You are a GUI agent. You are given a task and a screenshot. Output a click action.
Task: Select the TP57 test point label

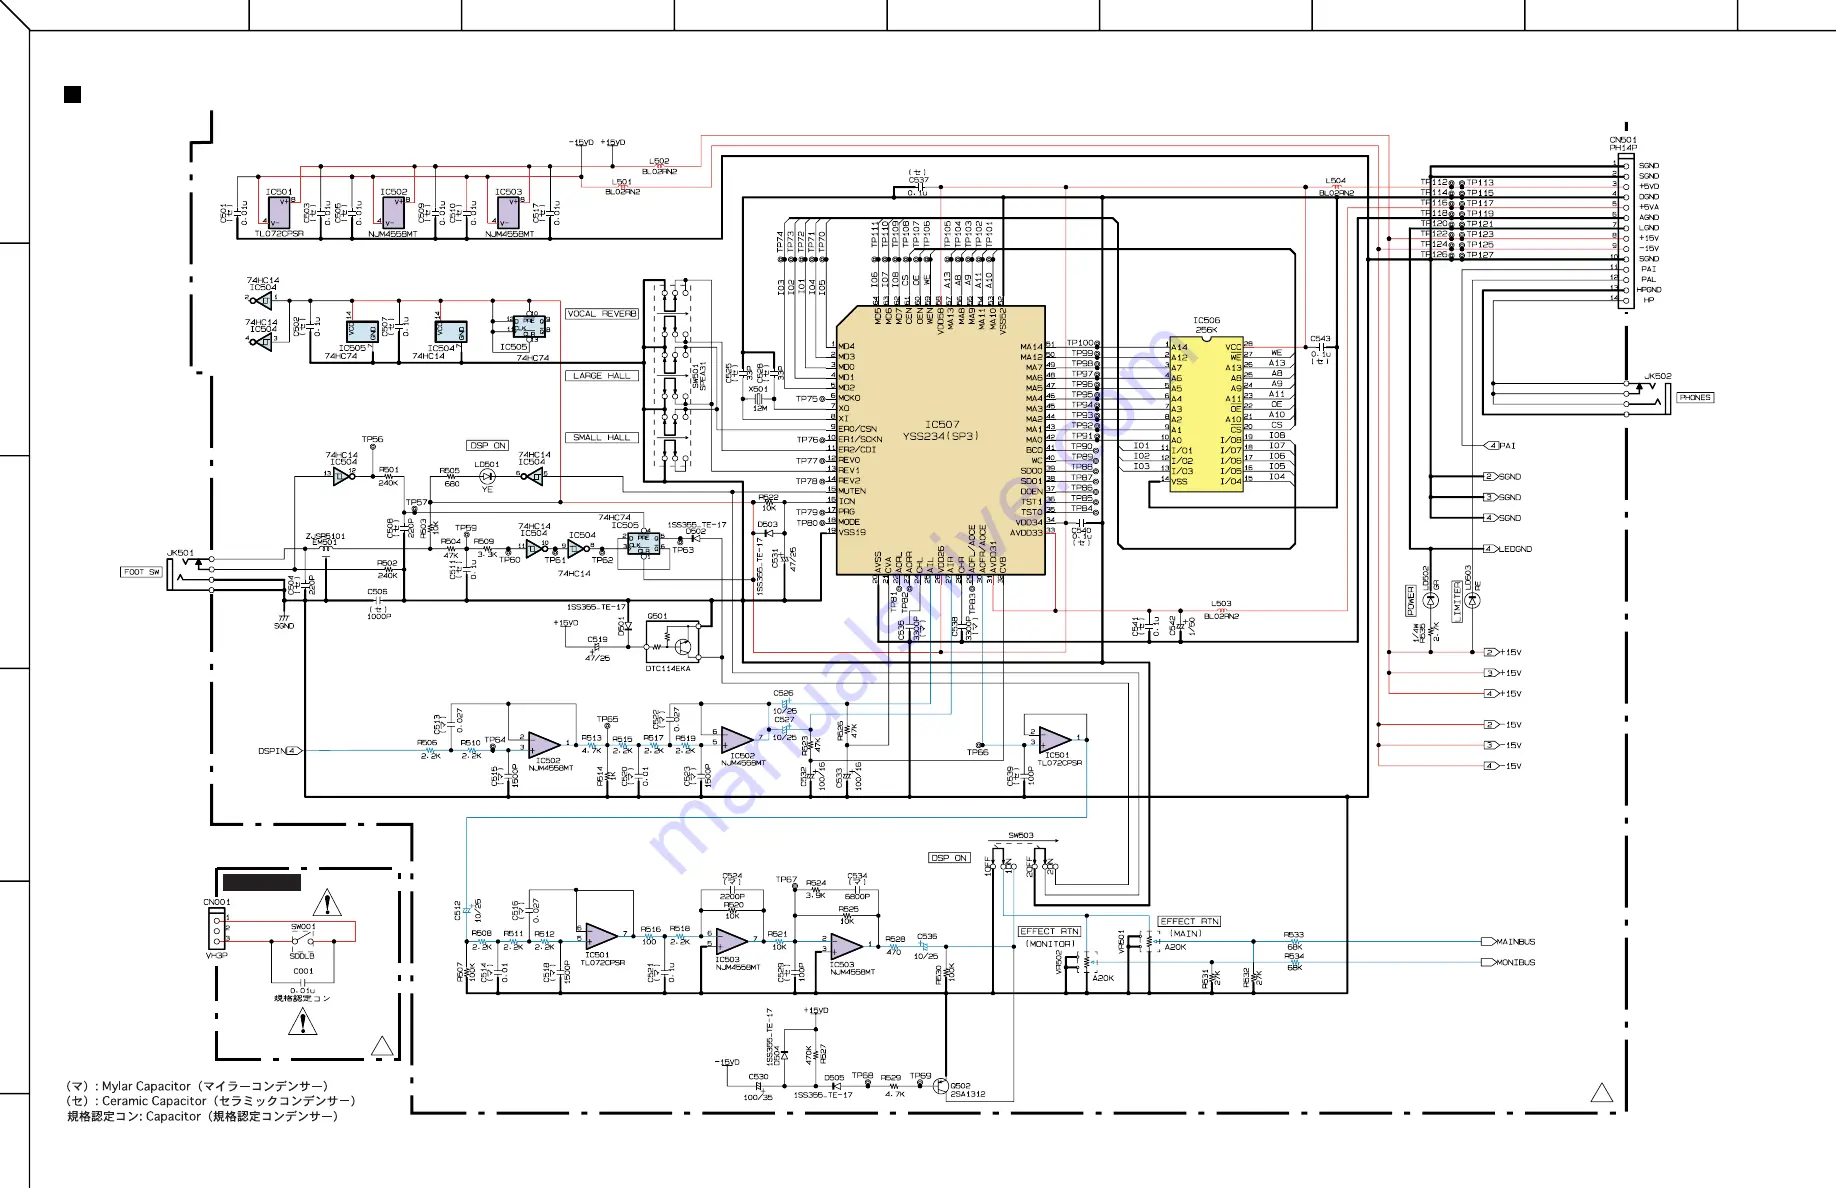tap(416, 503)
